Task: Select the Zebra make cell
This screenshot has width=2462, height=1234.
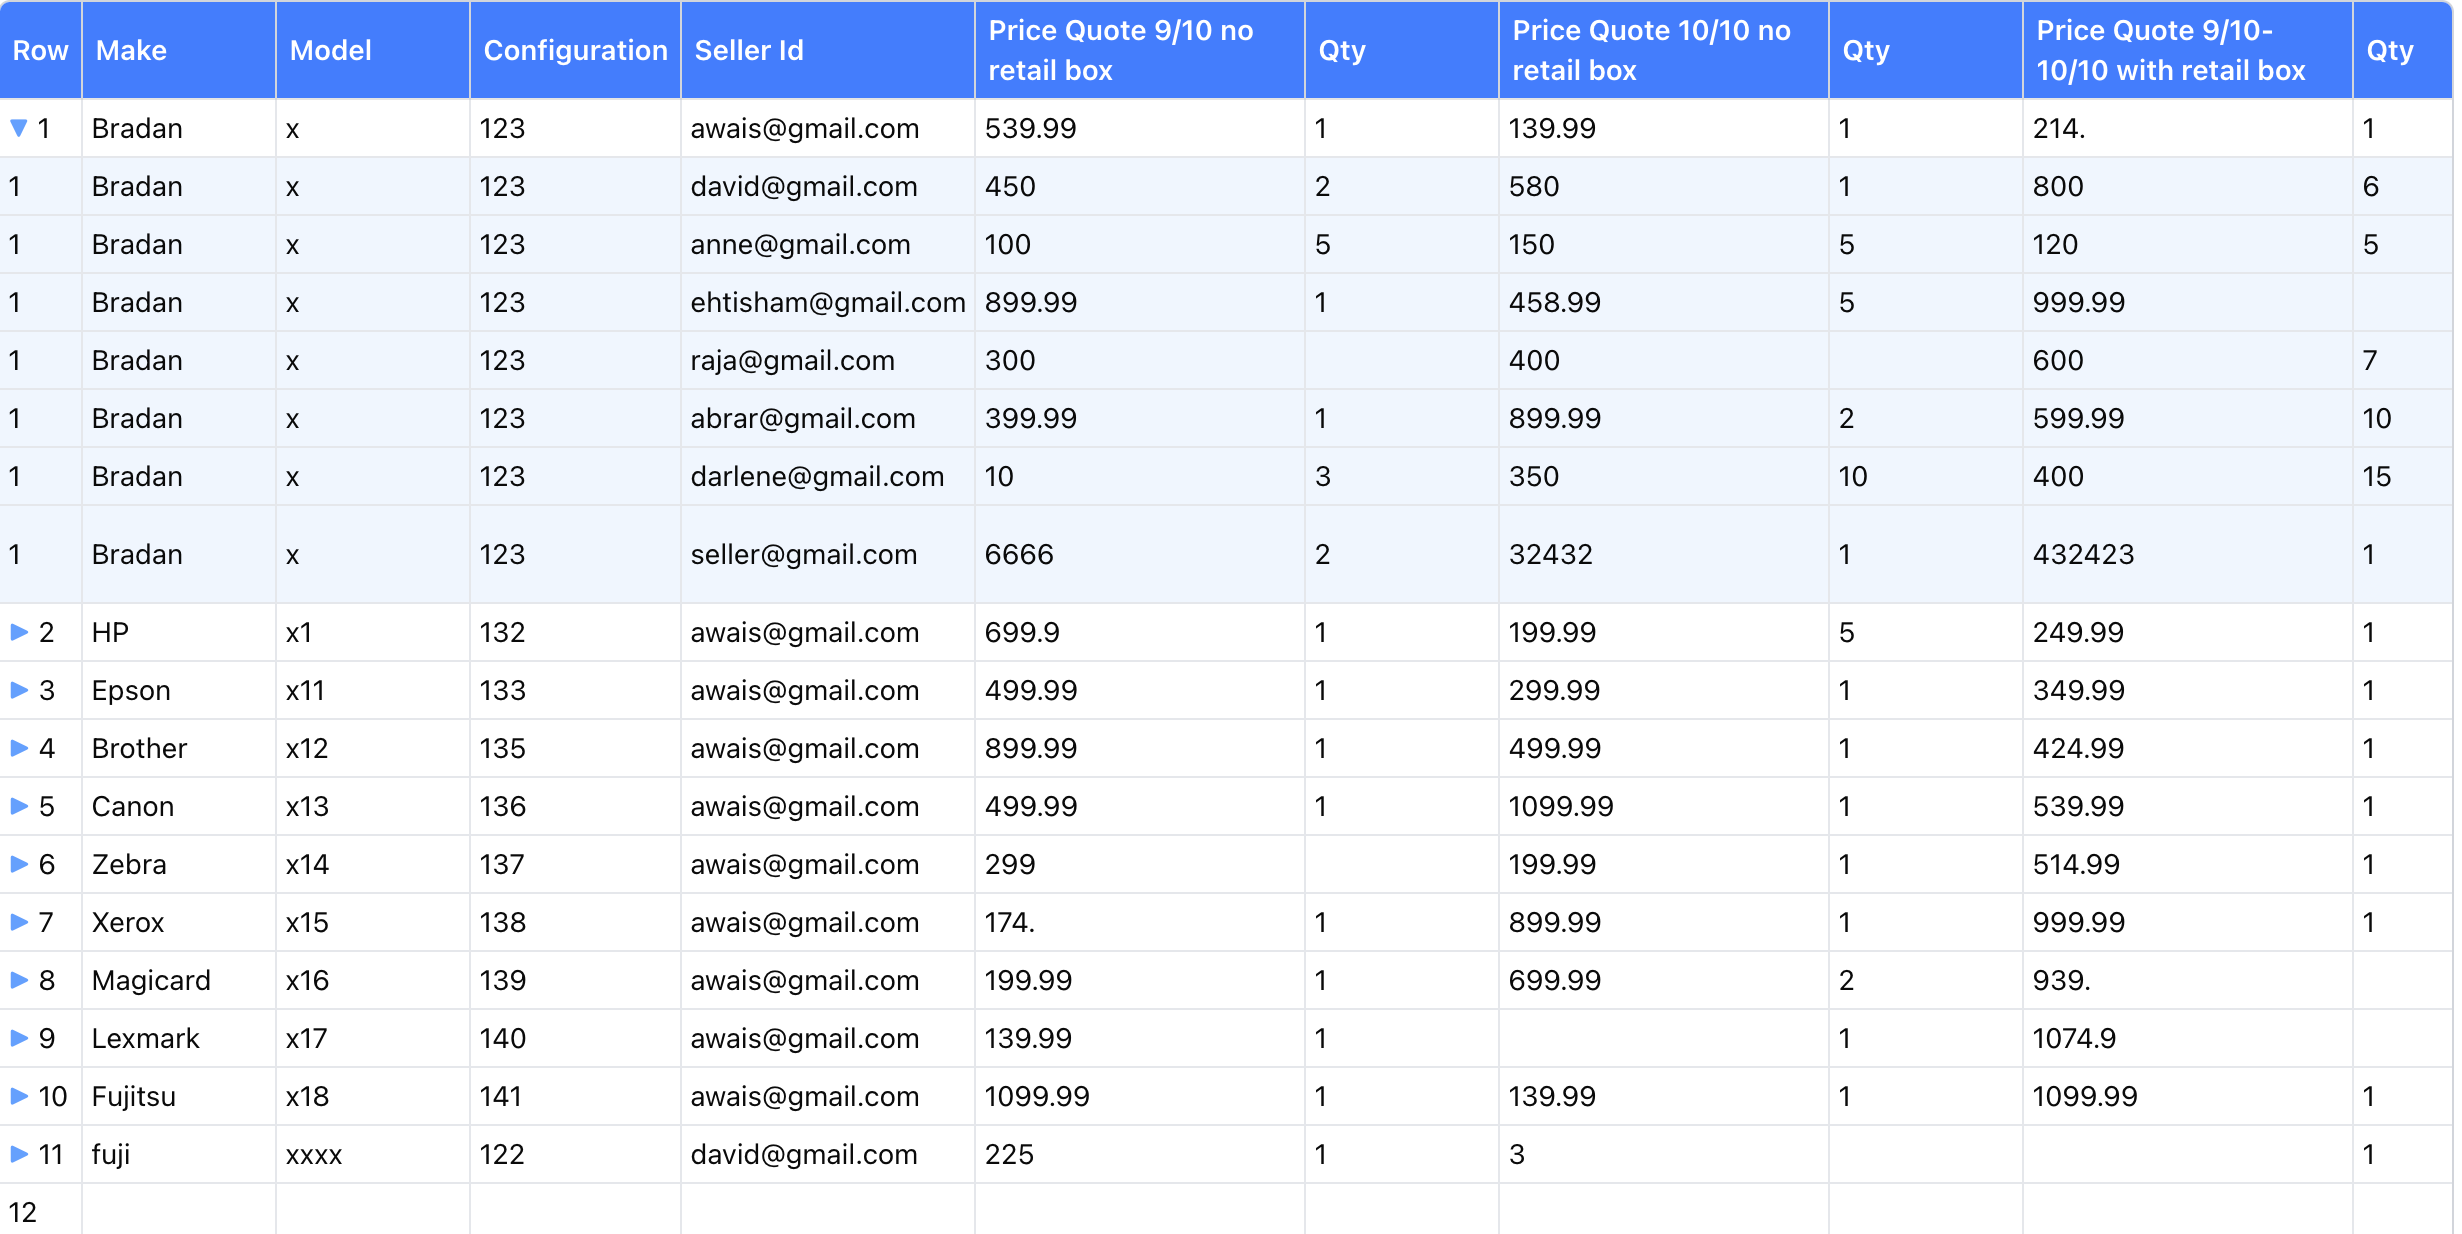Action: tap(179, 864)
